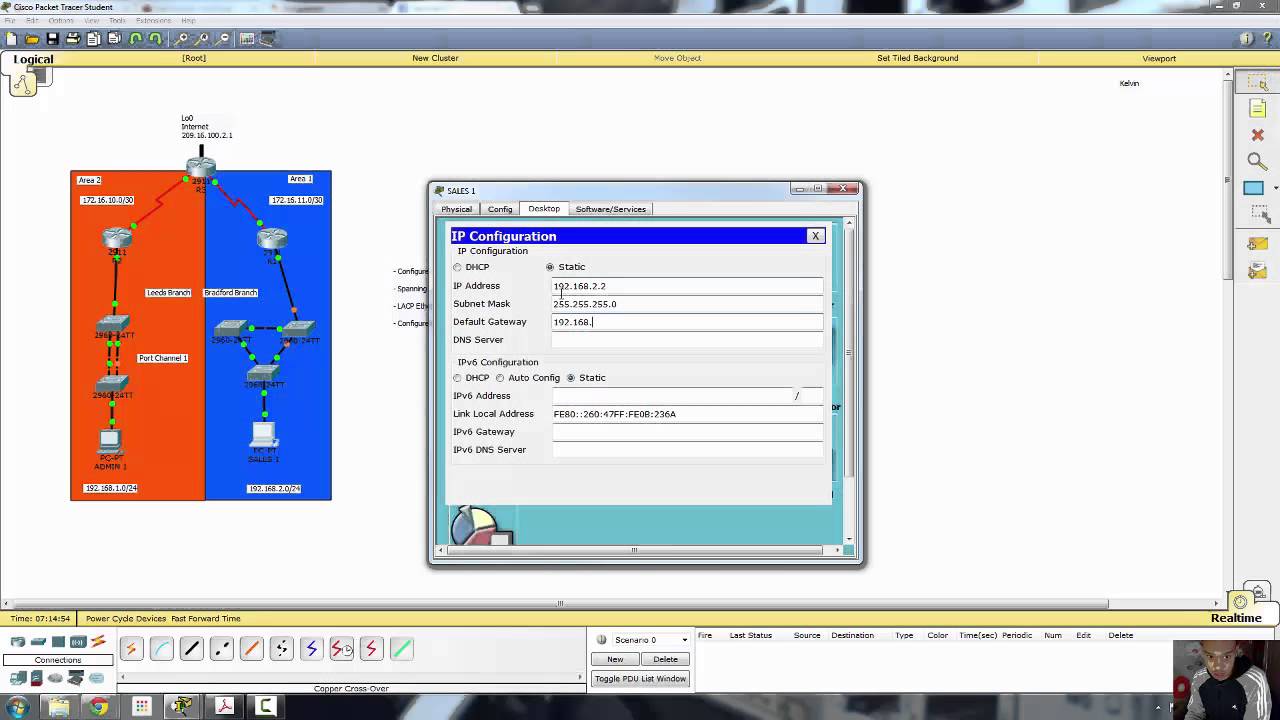This screenshot has height=720, width=1280.
Task: Open the Drawing Palette toolbar icon
Action: click(247, 39)
